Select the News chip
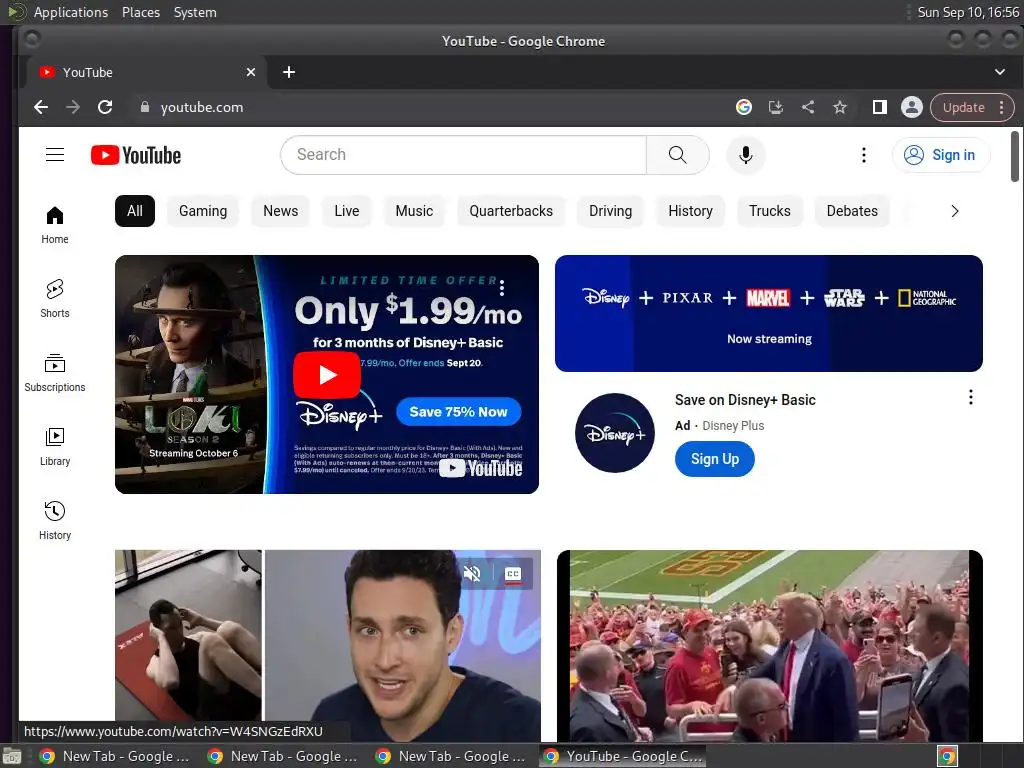Viewport: 1024px width, 768px height. coord(280,211)
